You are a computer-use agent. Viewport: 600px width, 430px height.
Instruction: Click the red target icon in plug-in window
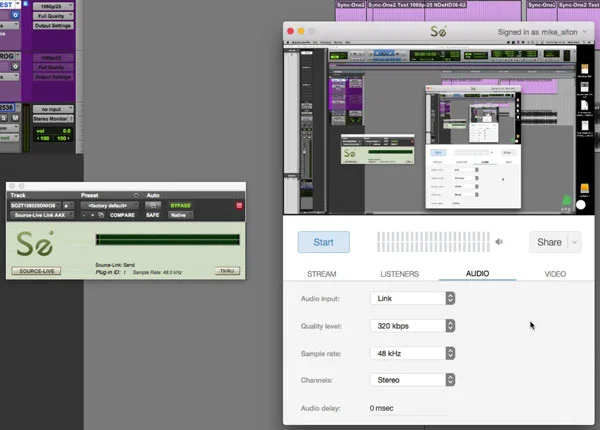[x=239, y=205]
